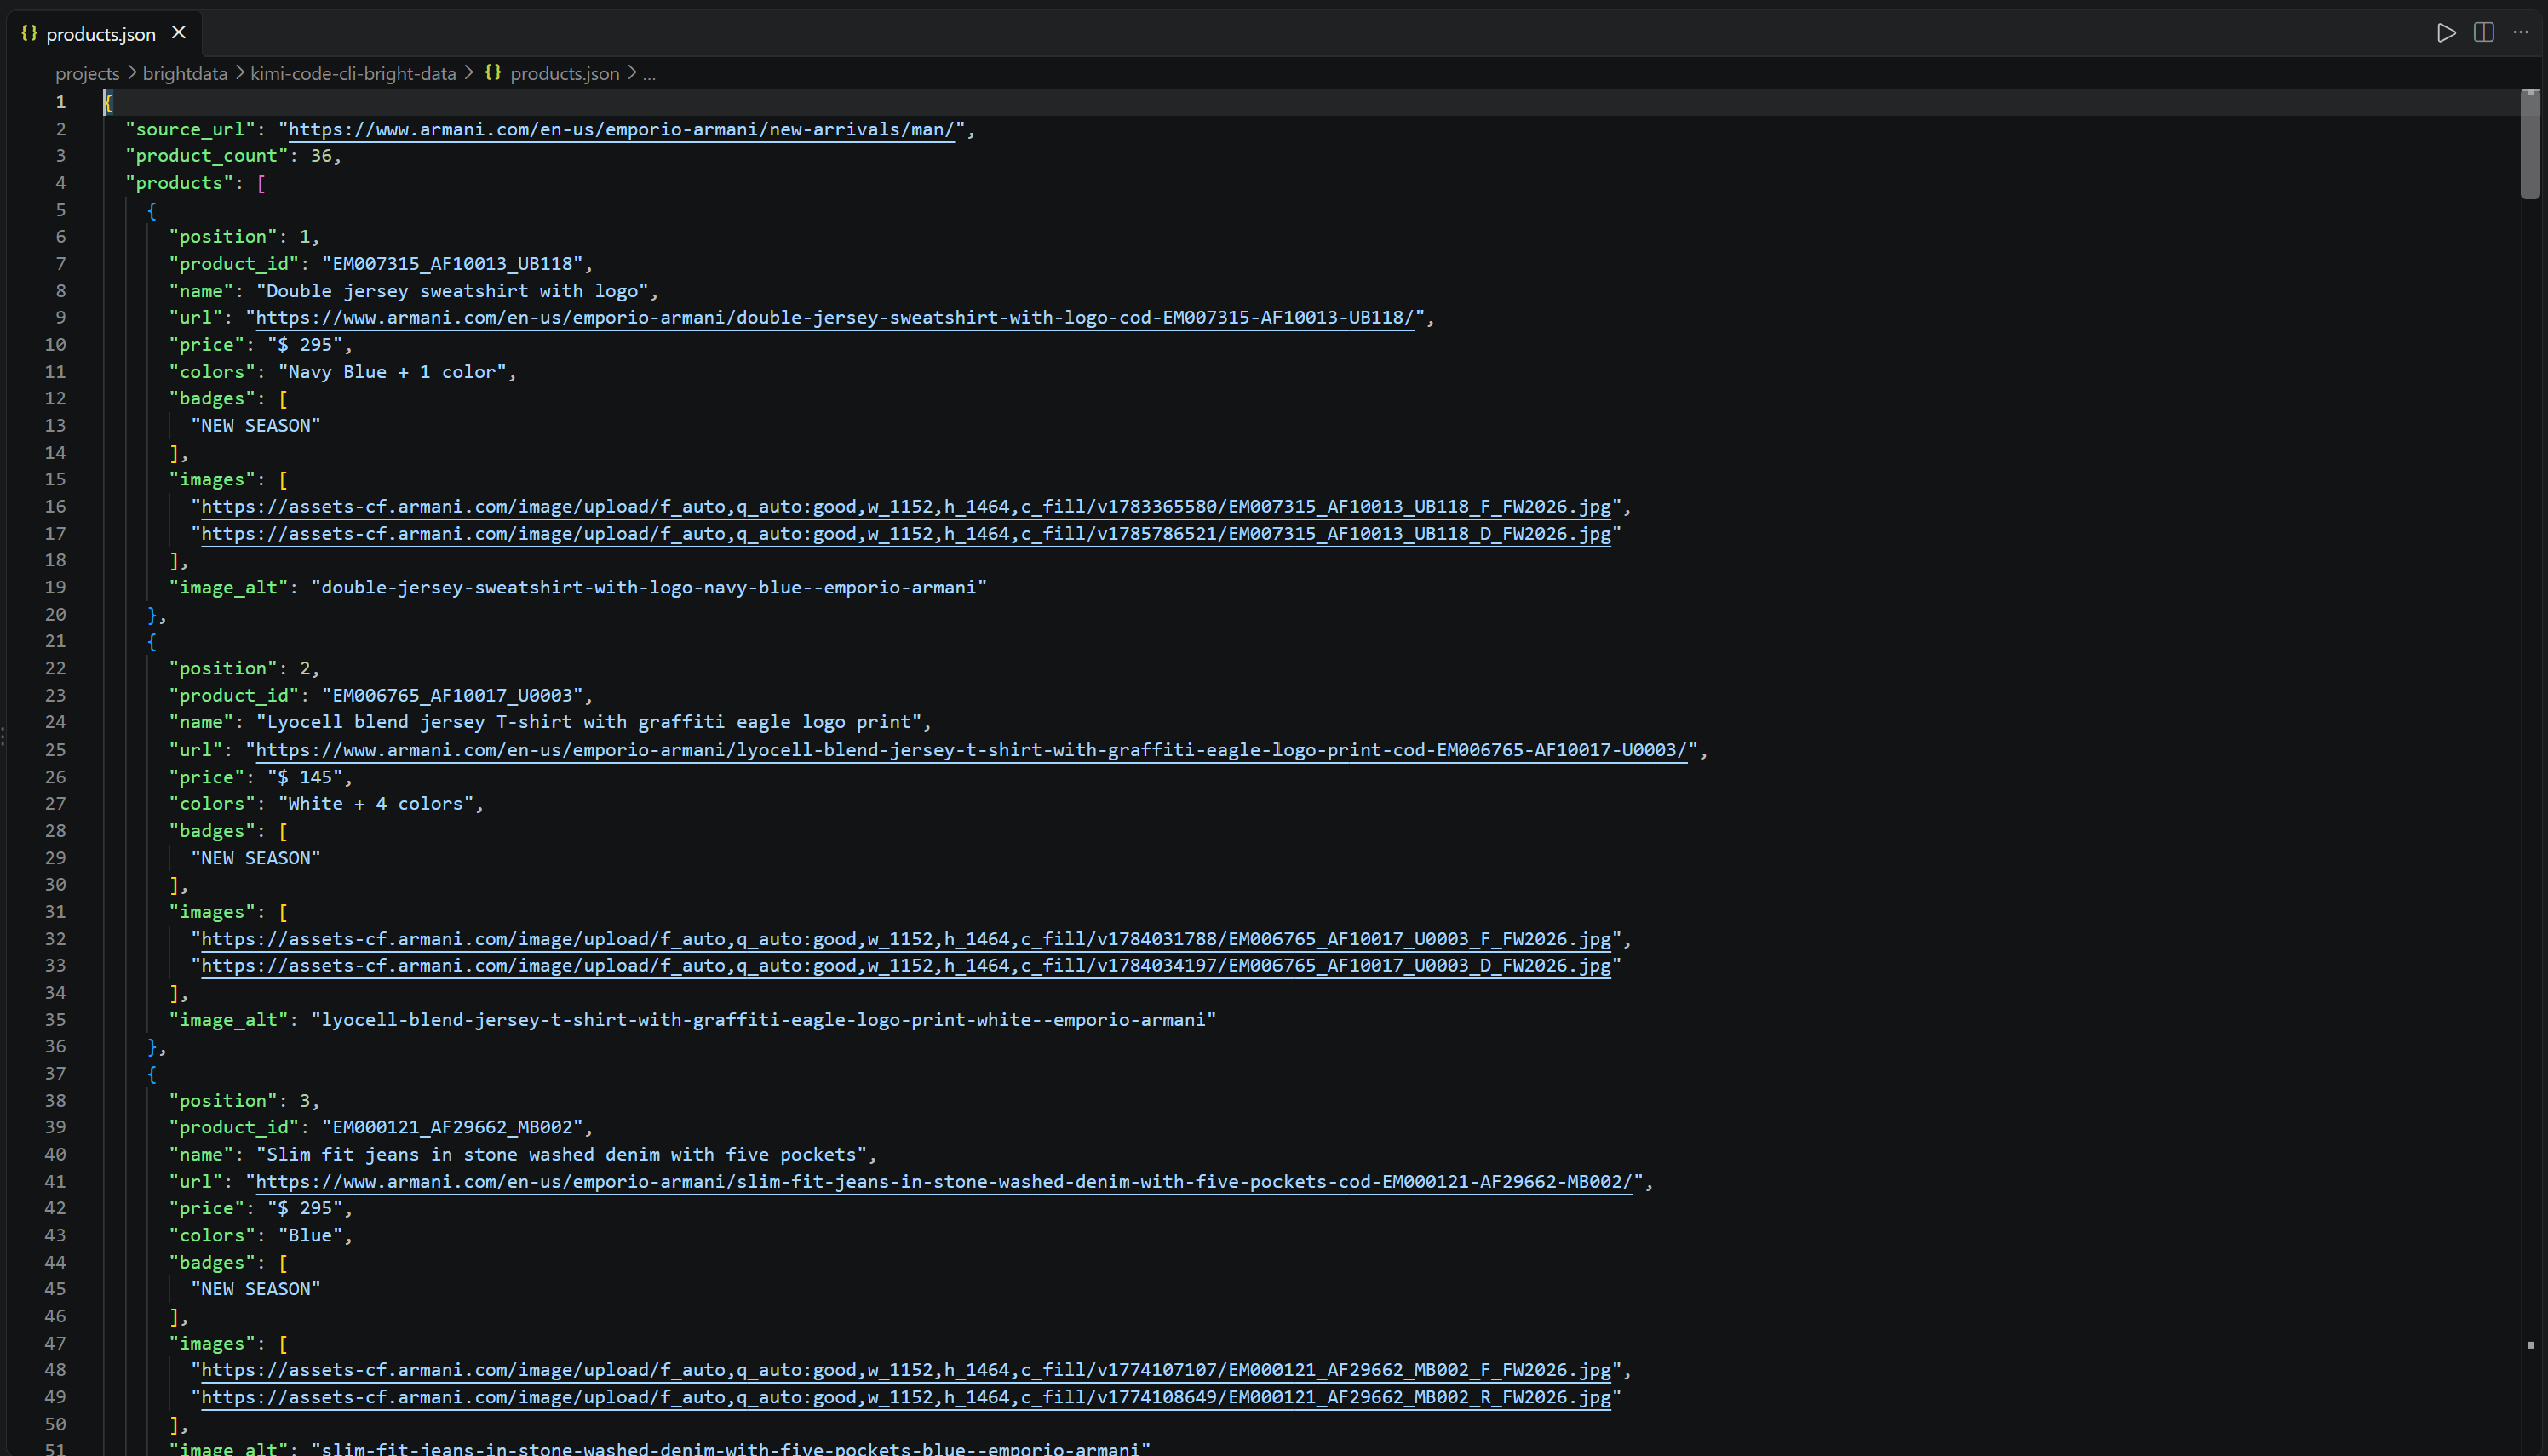
Task: Click "NEW SEASON" badge text on line 45
Action: coord(256,1290)
